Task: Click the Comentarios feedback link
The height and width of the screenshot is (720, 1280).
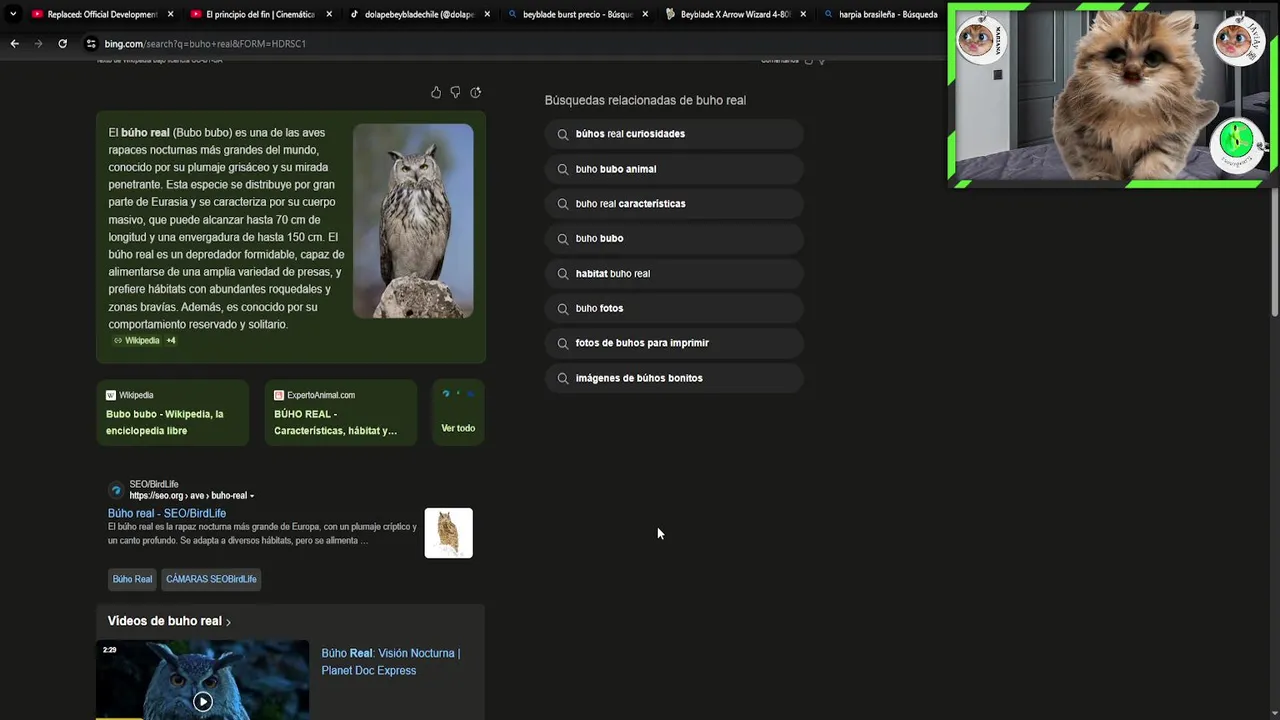Action: pyautogui.click(x=780, y=60)
